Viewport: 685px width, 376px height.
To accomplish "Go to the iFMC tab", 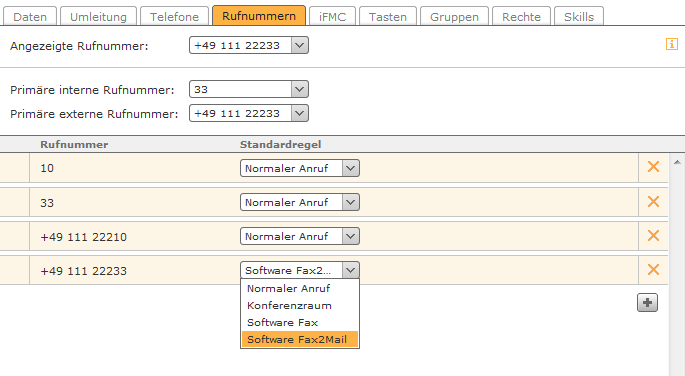I will pos(332,17).
